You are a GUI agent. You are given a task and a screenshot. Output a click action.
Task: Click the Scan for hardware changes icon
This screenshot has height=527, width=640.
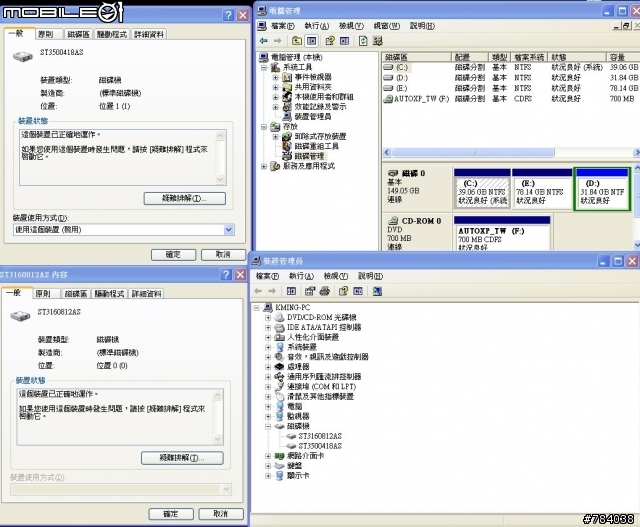click(x=377, y=291)
